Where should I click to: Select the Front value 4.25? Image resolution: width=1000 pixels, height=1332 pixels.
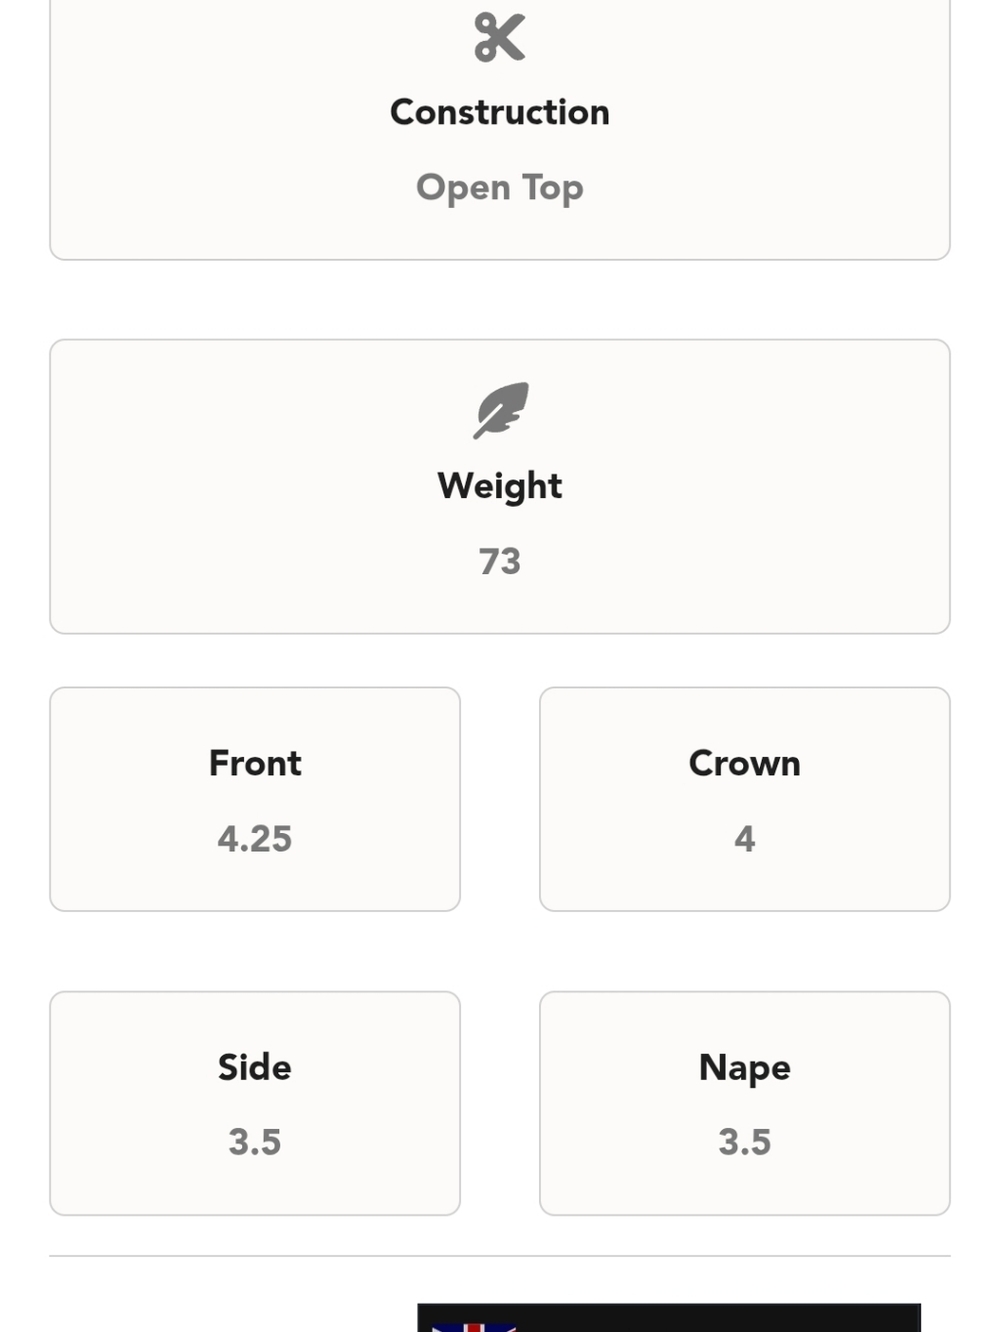(x=255, y=839)
